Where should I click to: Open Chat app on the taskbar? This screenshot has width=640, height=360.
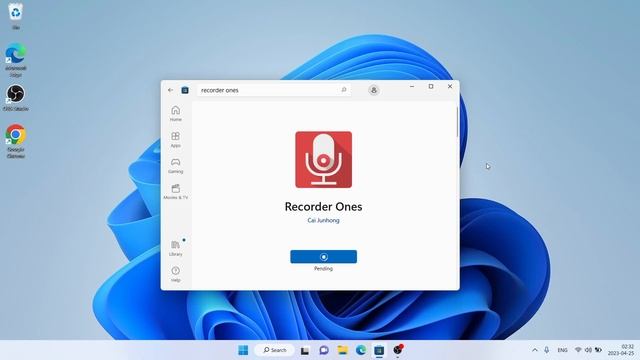pyautogui.click(x=324, y=350)
